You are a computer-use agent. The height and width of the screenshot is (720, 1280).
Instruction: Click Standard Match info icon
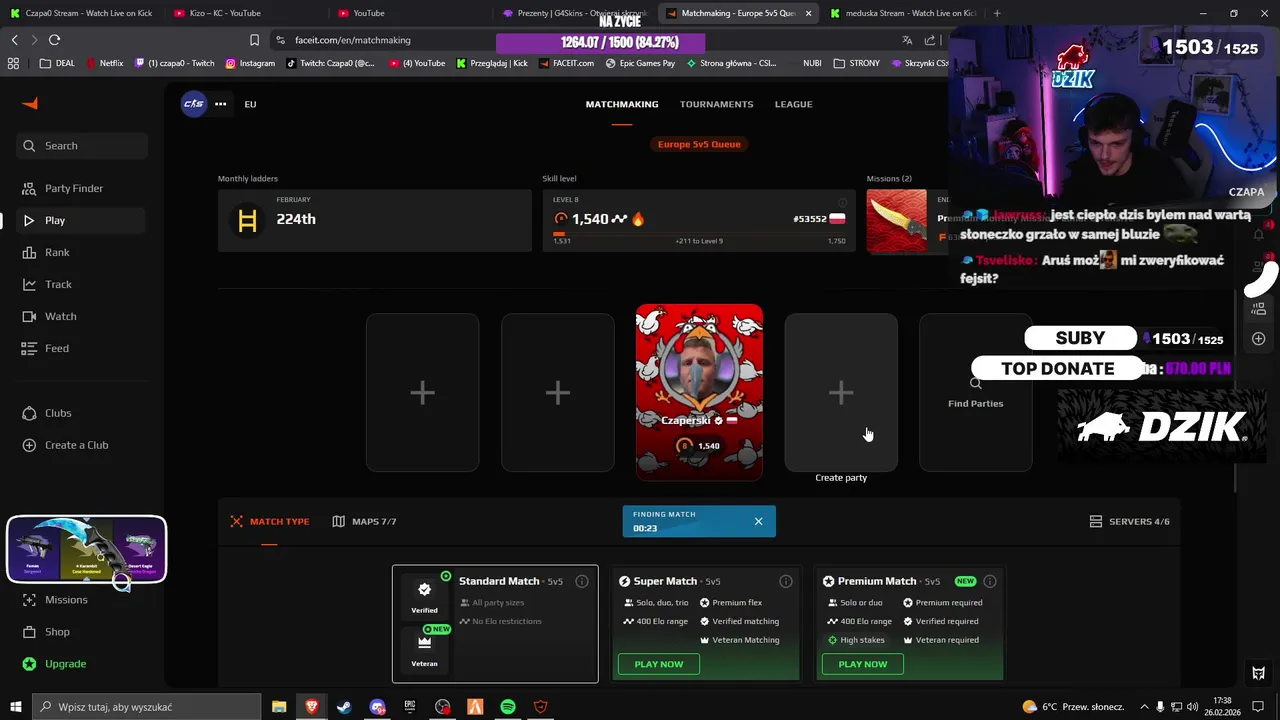(x=582, y=581)
